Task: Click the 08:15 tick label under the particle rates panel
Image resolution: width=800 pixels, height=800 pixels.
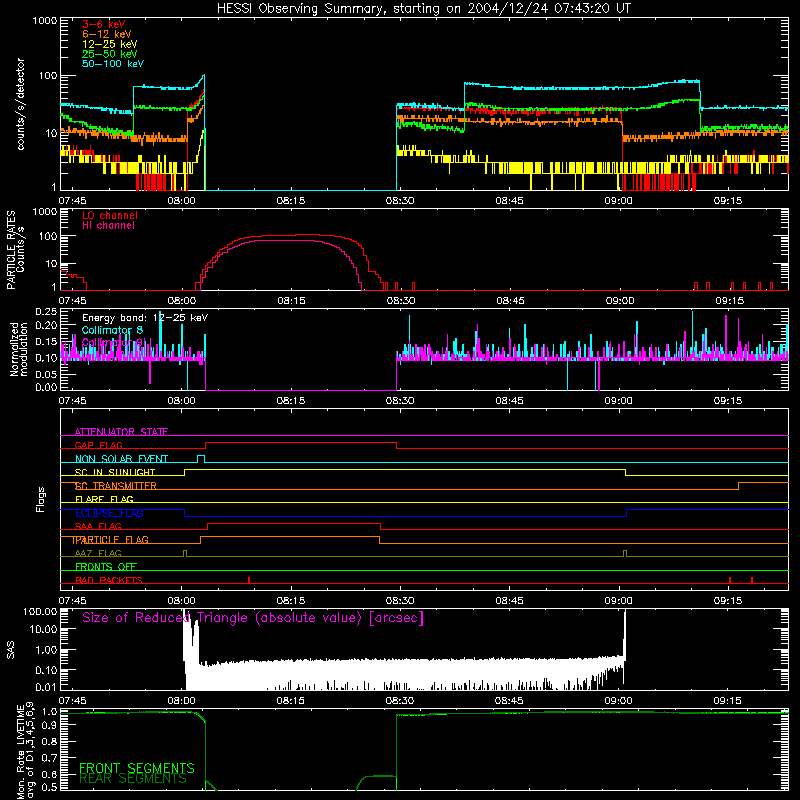Action: [x=291, y=301]
